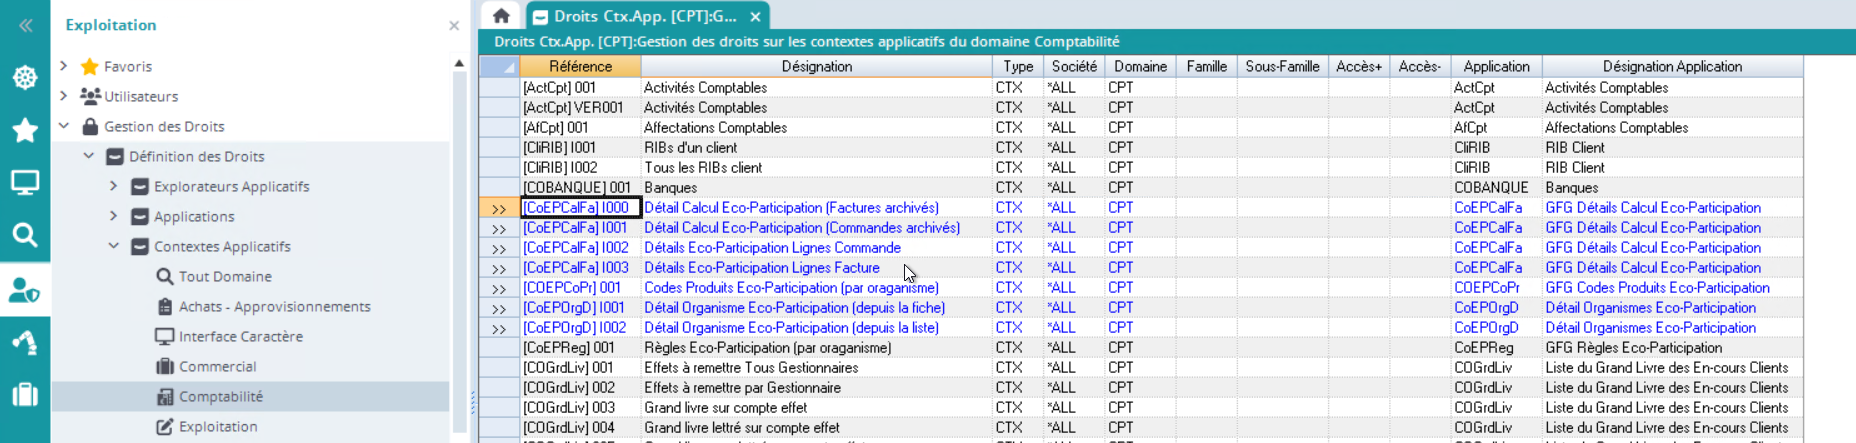1856x443 pixels.
Task: Select the user shield sidebar icon
Action: [25, 290]
